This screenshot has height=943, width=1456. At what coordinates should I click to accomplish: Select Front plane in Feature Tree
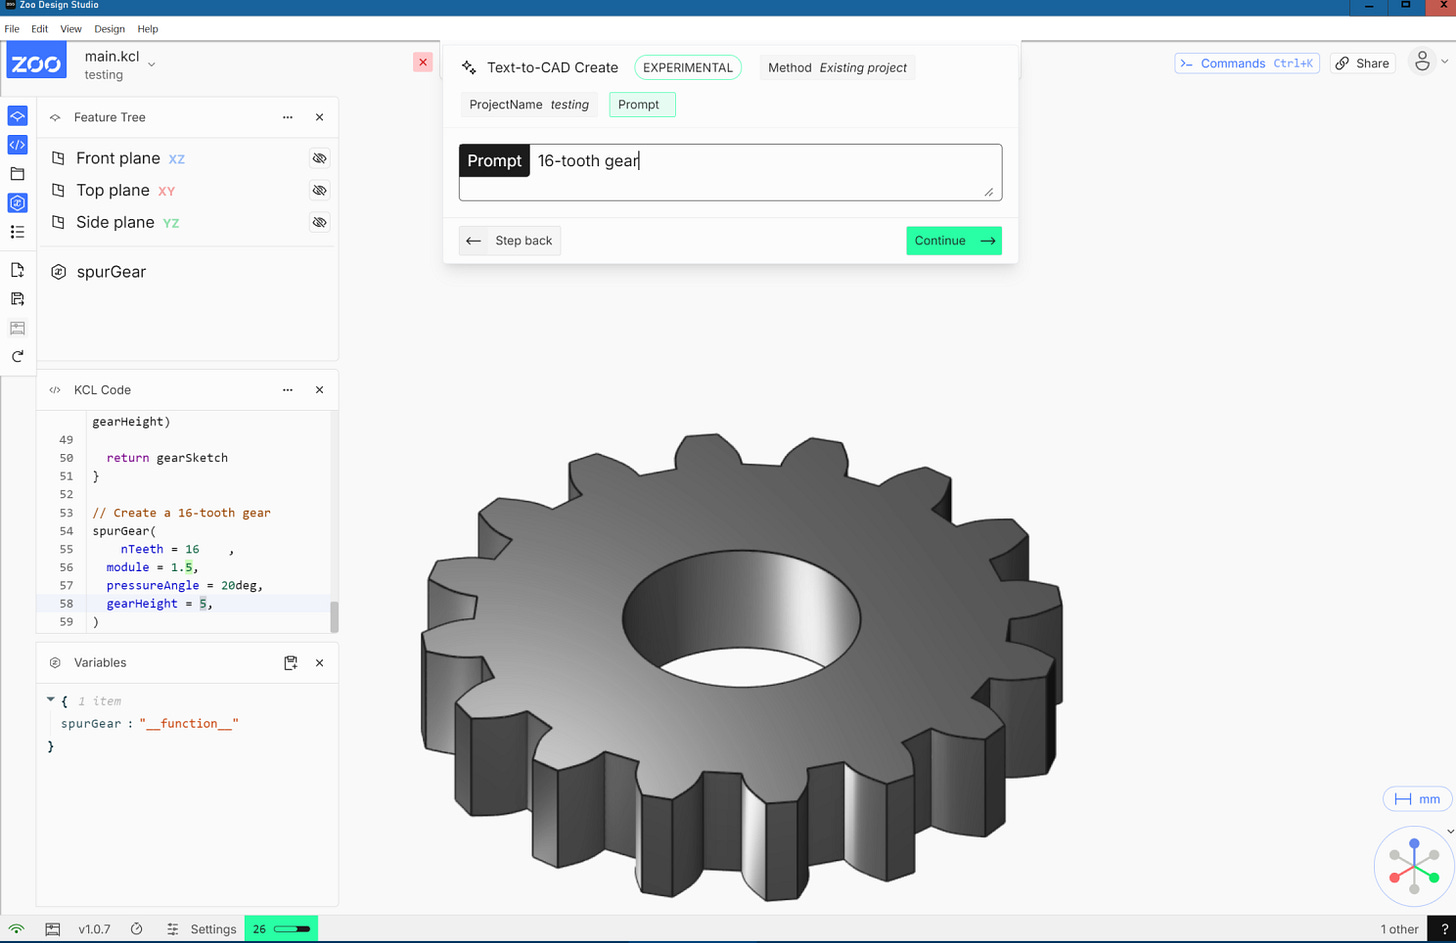(x=118, y=158)
